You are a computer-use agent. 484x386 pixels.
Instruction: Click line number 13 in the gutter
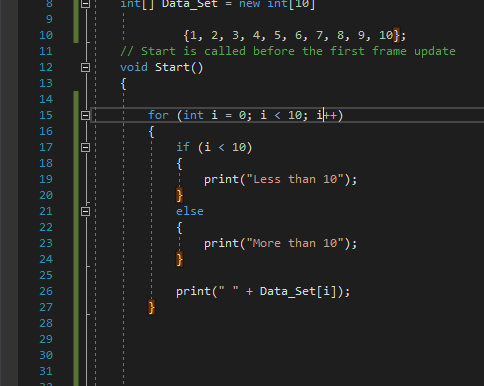pos(46,83)
